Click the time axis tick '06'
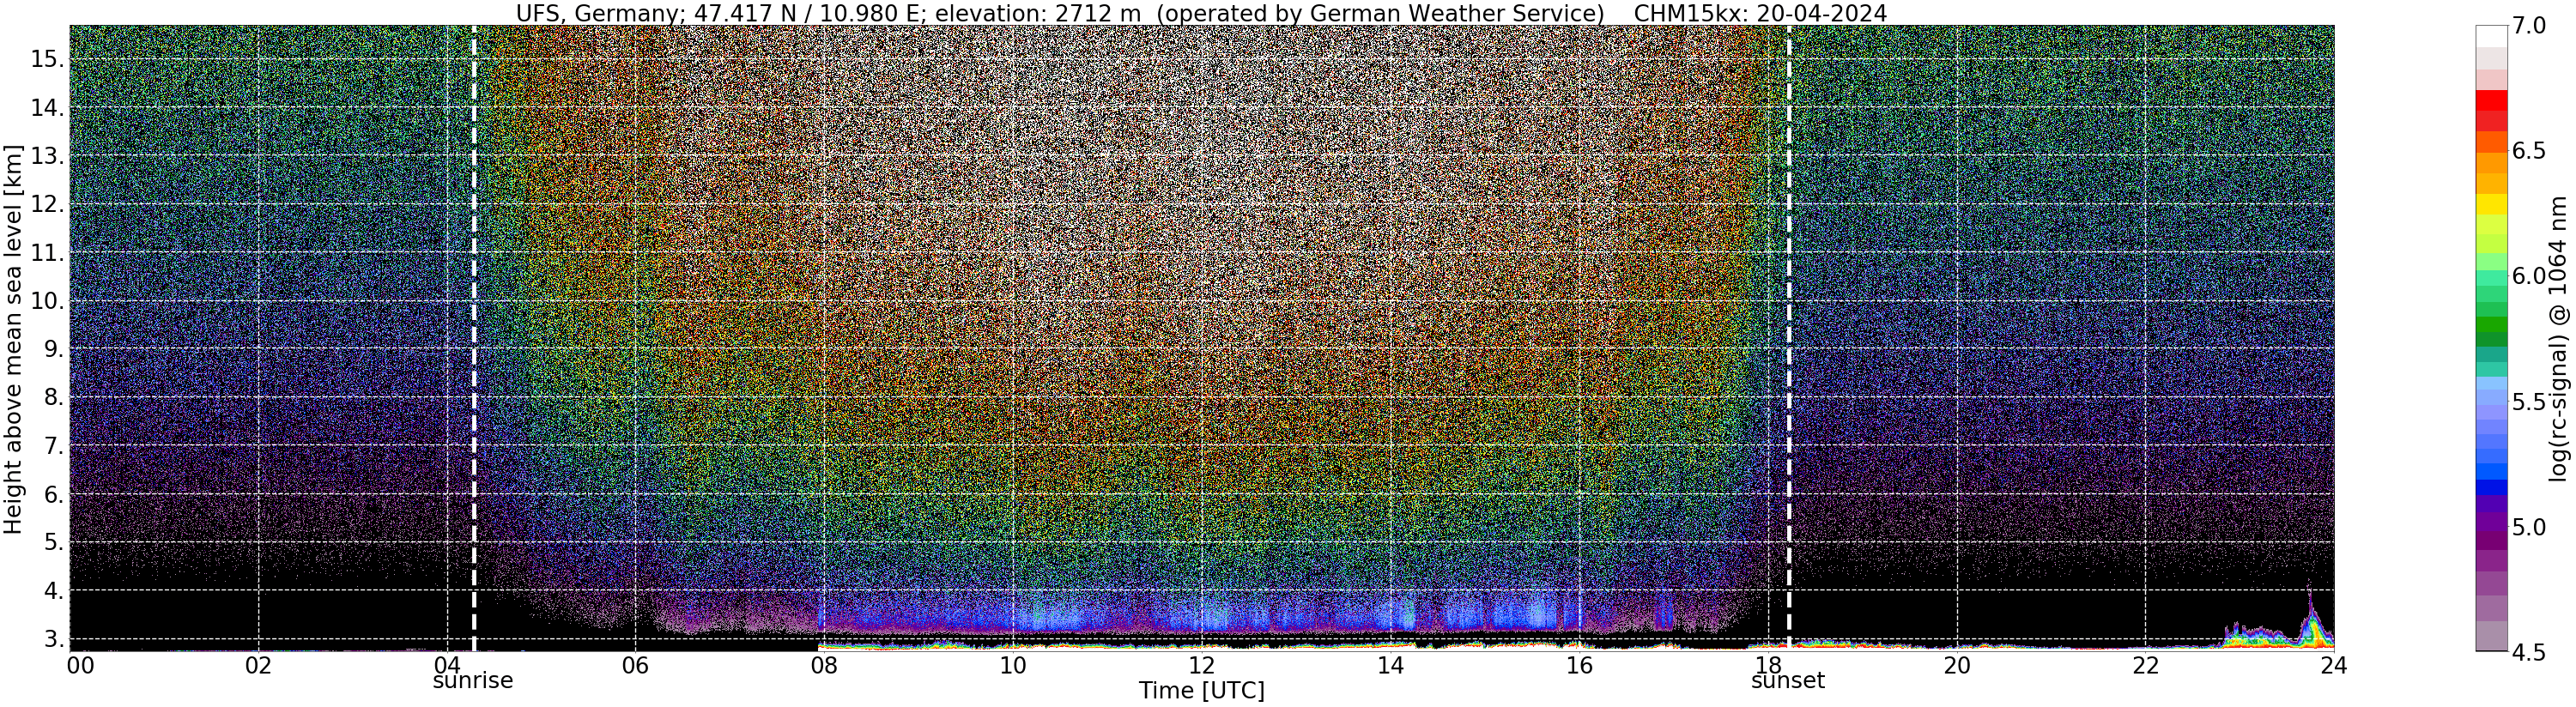The width and height of the screenshot is (2576, 707). pyautogui.click(x=635, y=665)
